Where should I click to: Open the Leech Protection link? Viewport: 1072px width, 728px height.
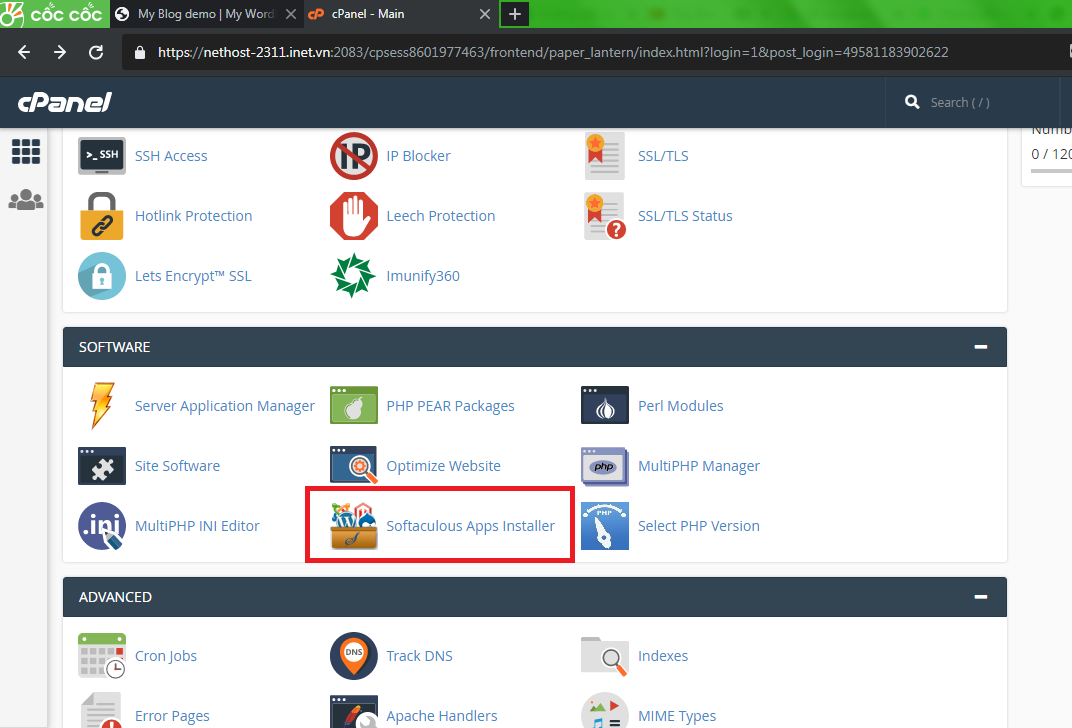[x=441, y=216]
